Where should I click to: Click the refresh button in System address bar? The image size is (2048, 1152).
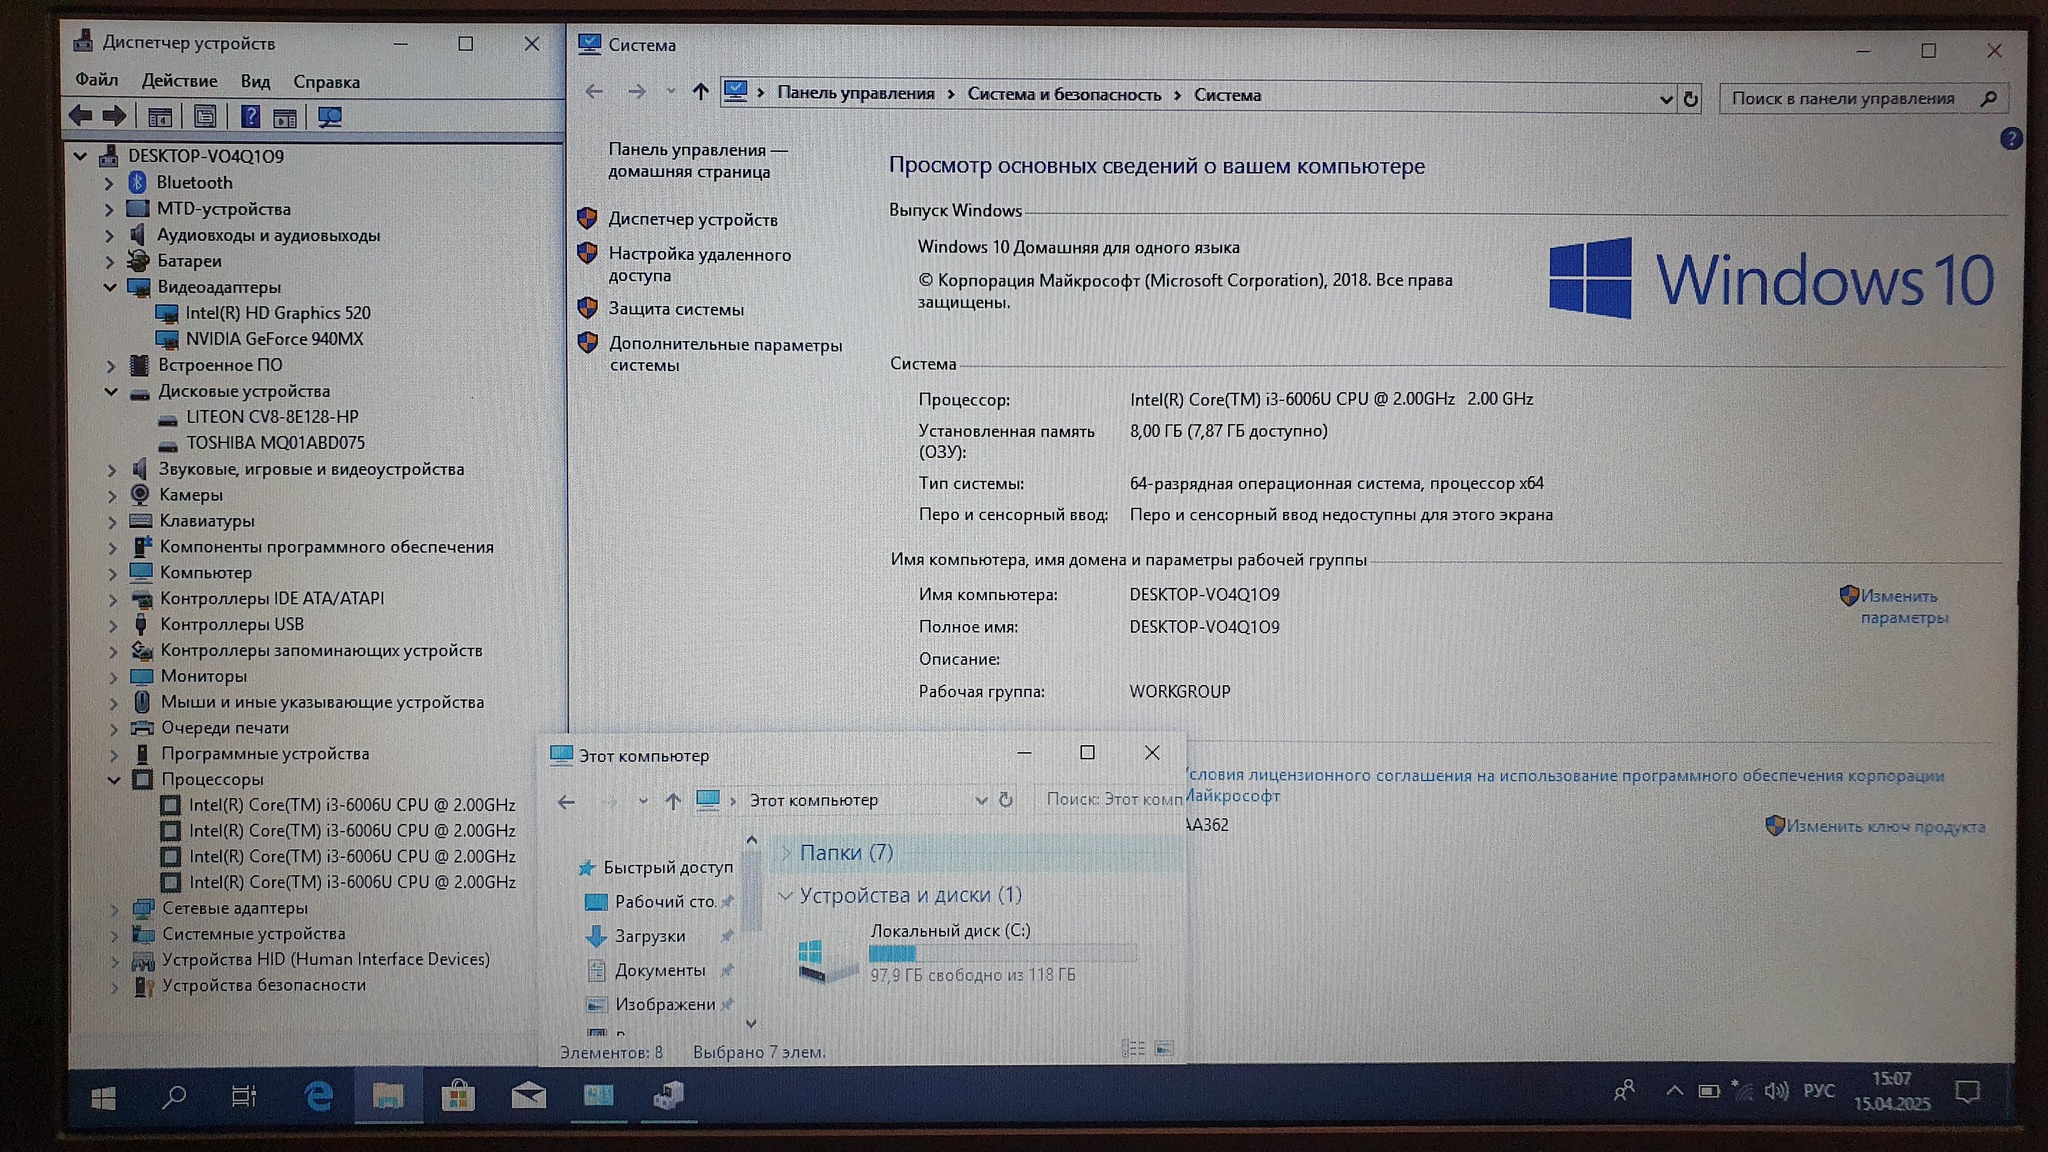click(x=1690, y=99)
